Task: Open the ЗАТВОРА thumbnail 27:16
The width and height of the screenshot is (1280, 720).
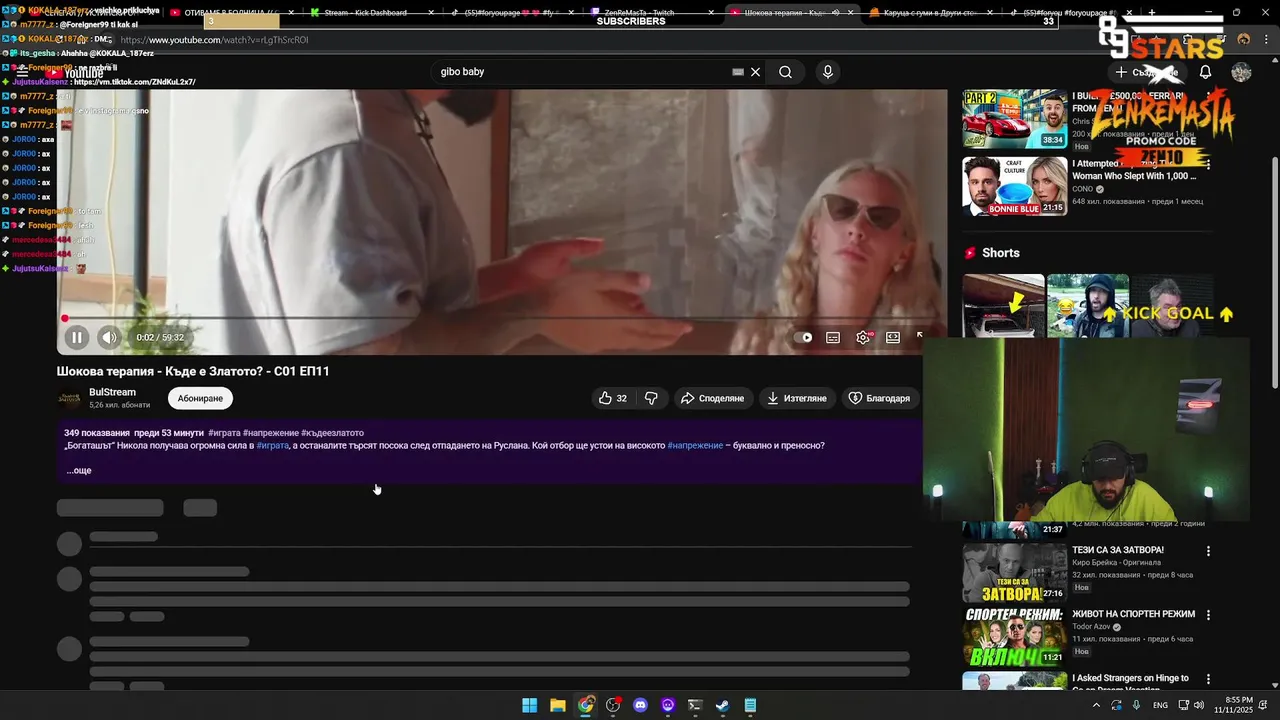Action: pyautogui.click(x=1014, y=572)
